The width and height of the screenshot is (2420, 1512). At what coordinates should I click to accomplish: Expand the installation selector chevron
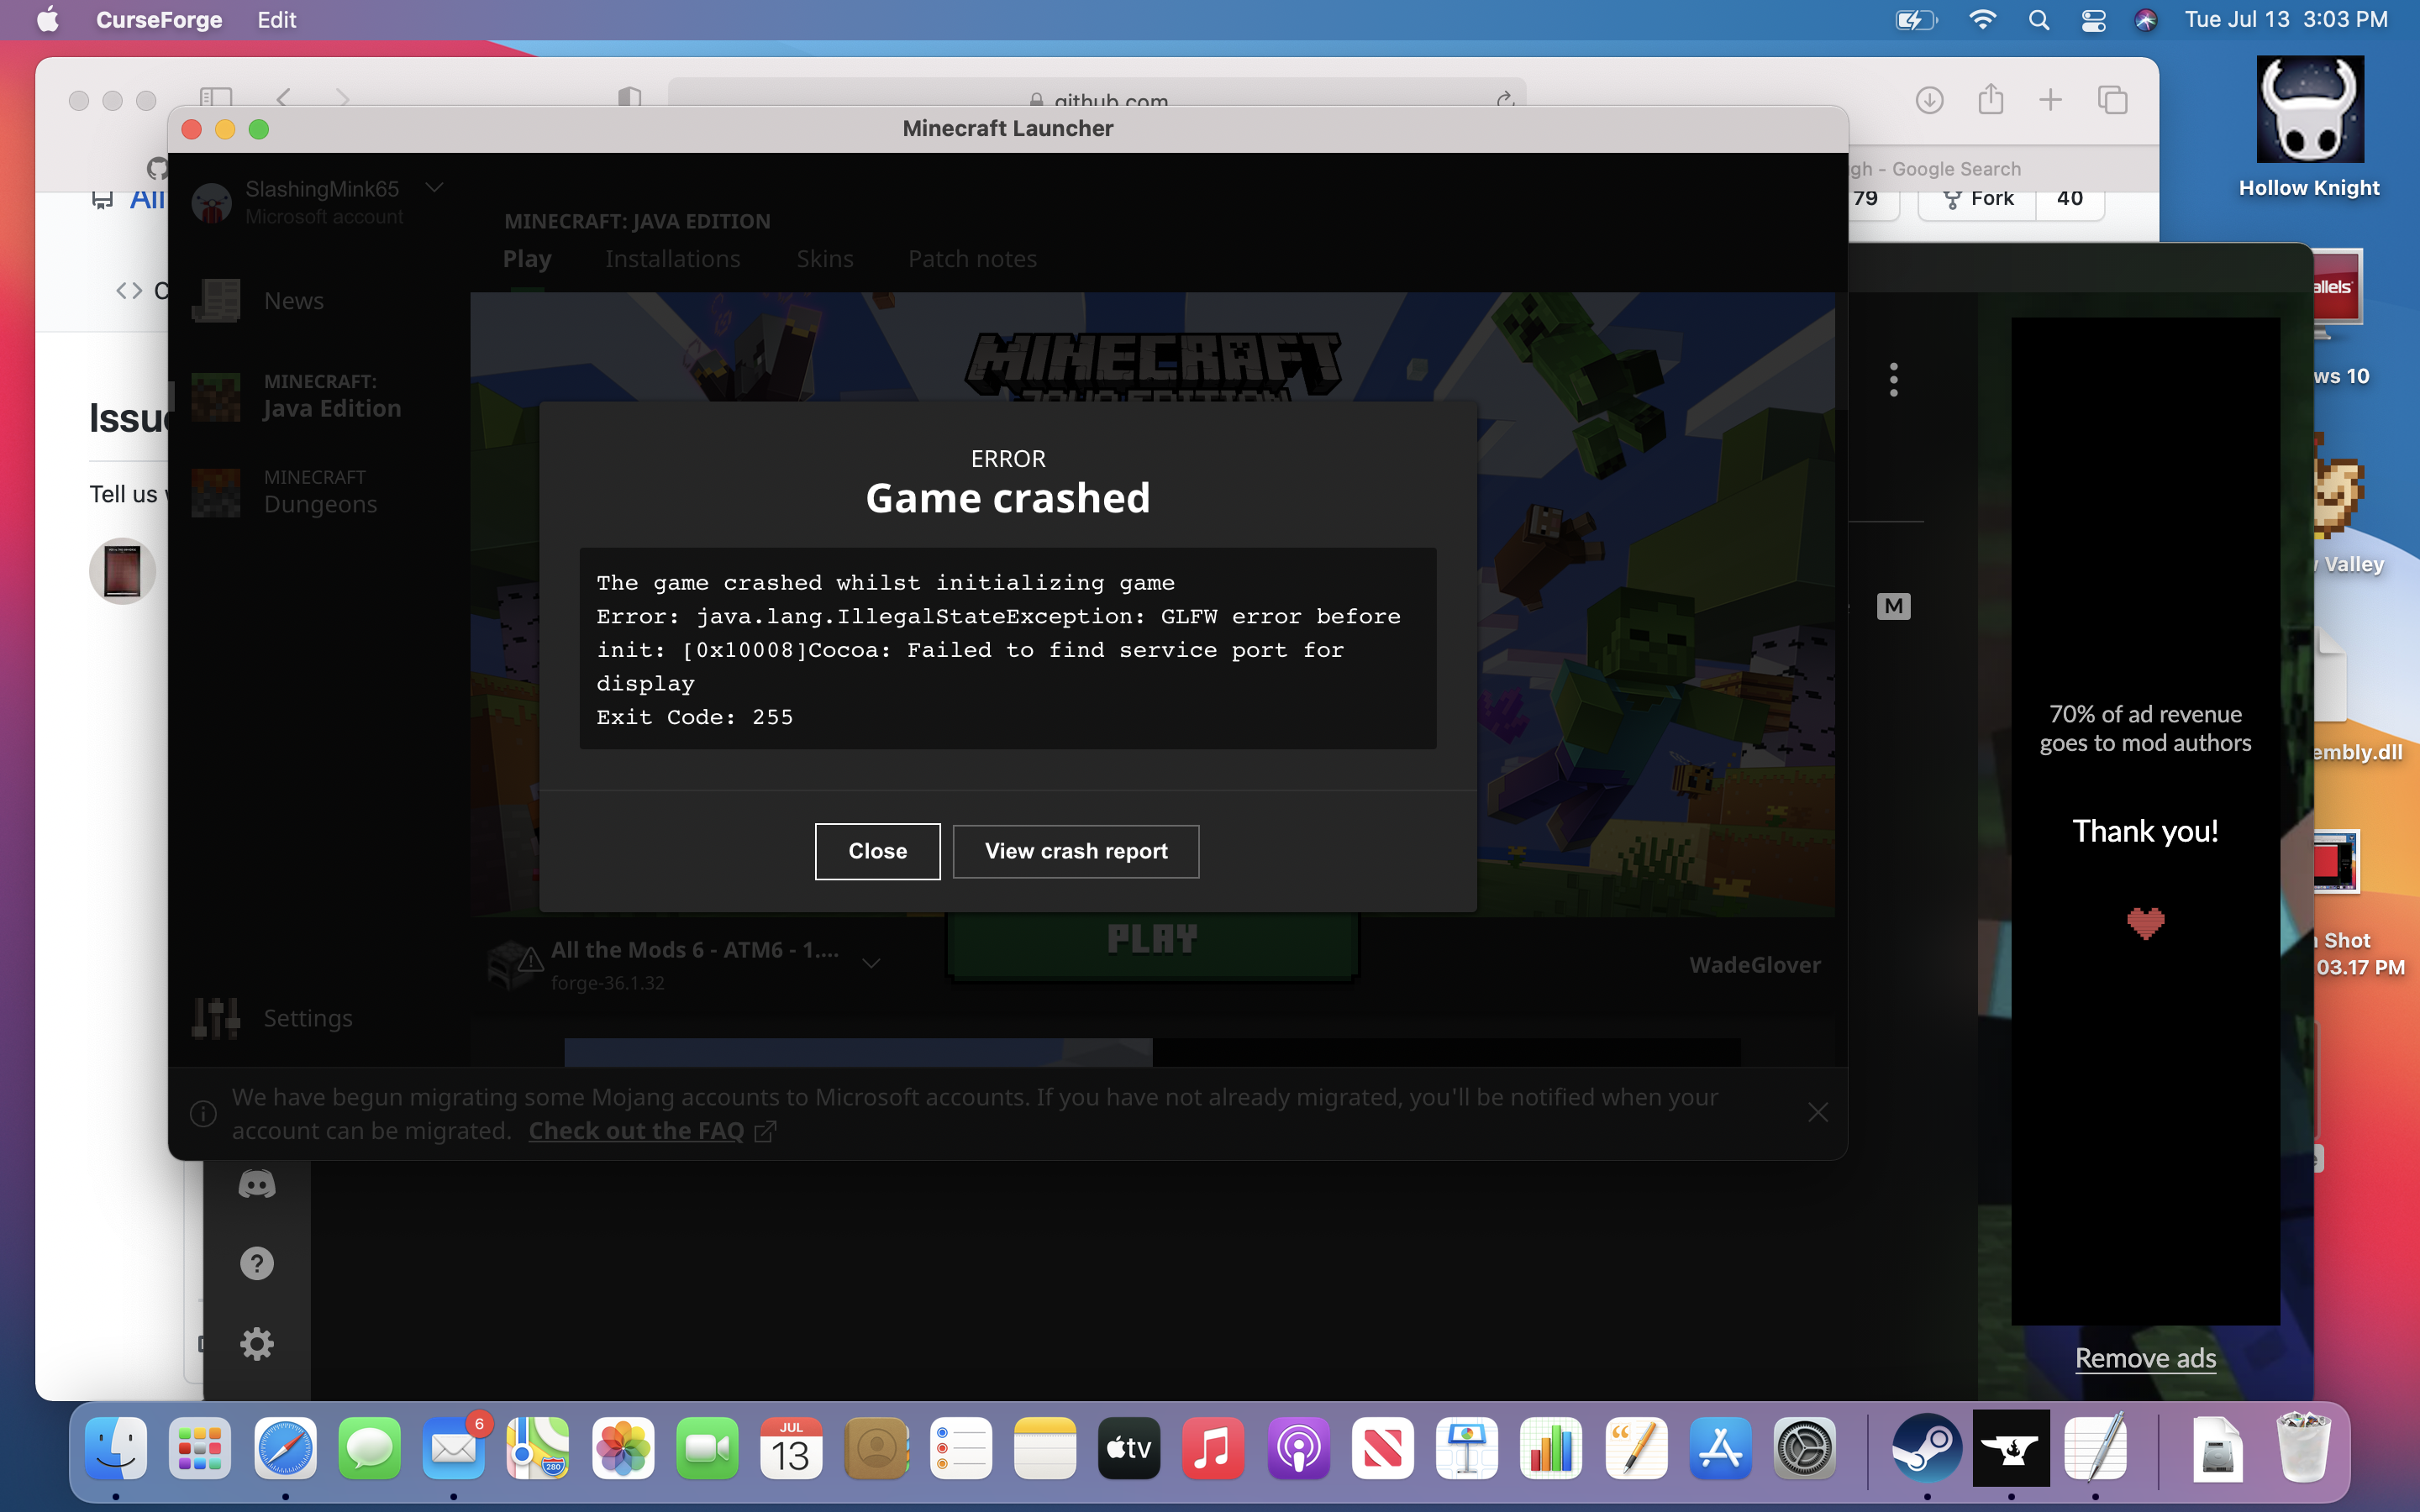pos(871,963)
